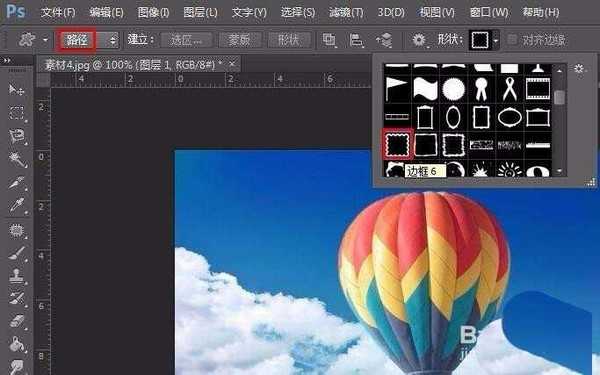The image size is (600, 375).
Task: Close the 素材4.jpg document tab
Action: click(232, 64)
